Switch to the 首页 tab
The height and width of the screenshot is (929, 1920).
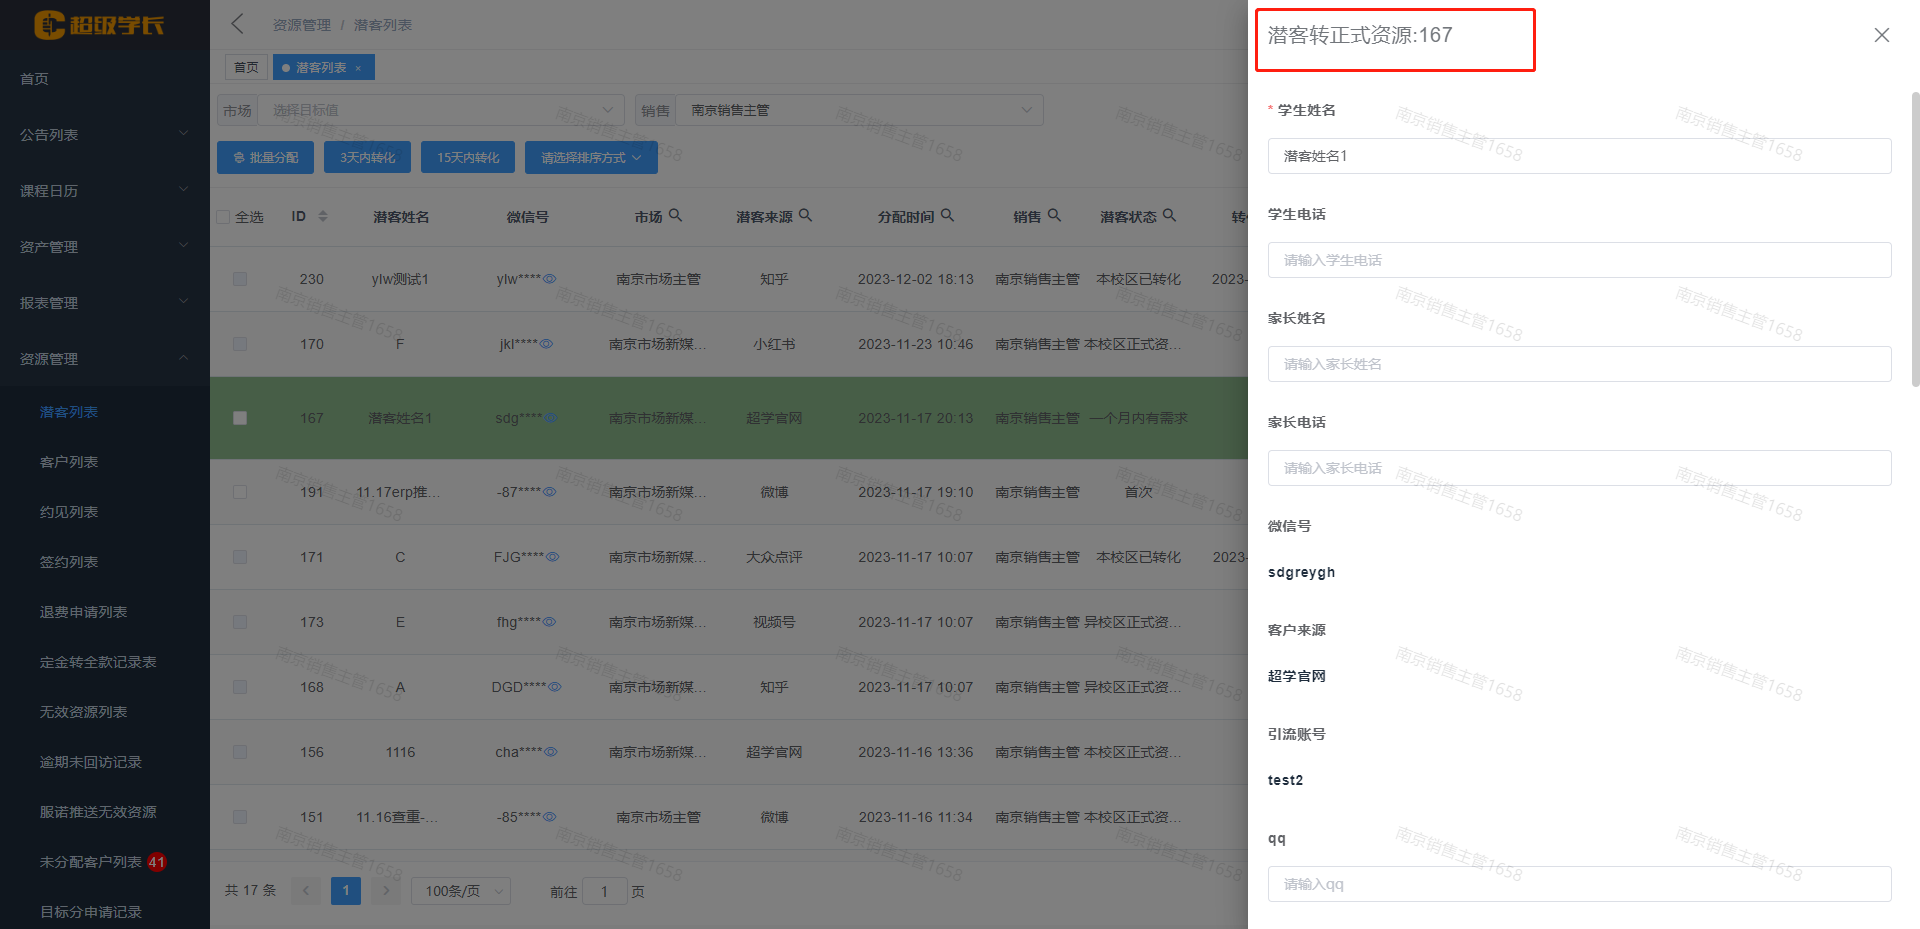[x=246, y=67]
